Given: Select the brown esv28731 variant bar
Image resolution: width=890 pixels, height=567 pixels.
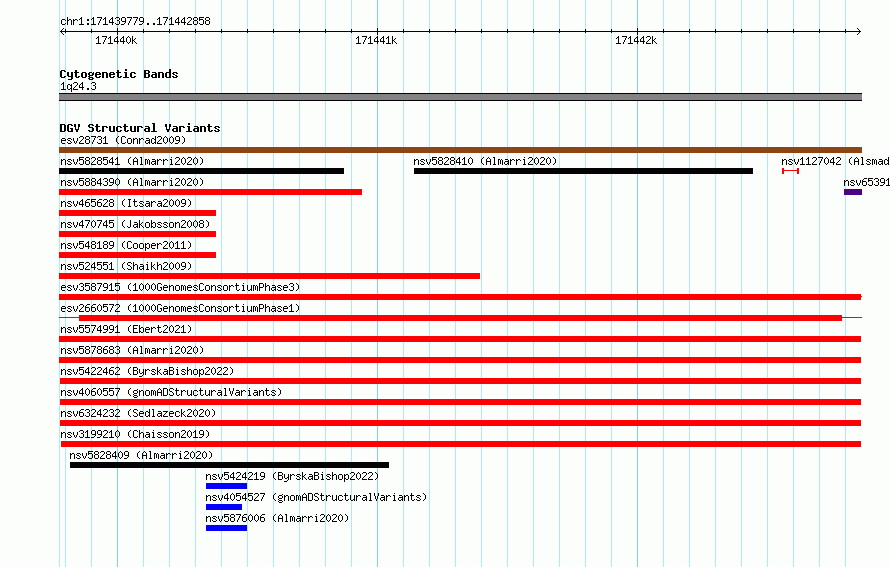Looking at the screenshot, I should point(460,150).
